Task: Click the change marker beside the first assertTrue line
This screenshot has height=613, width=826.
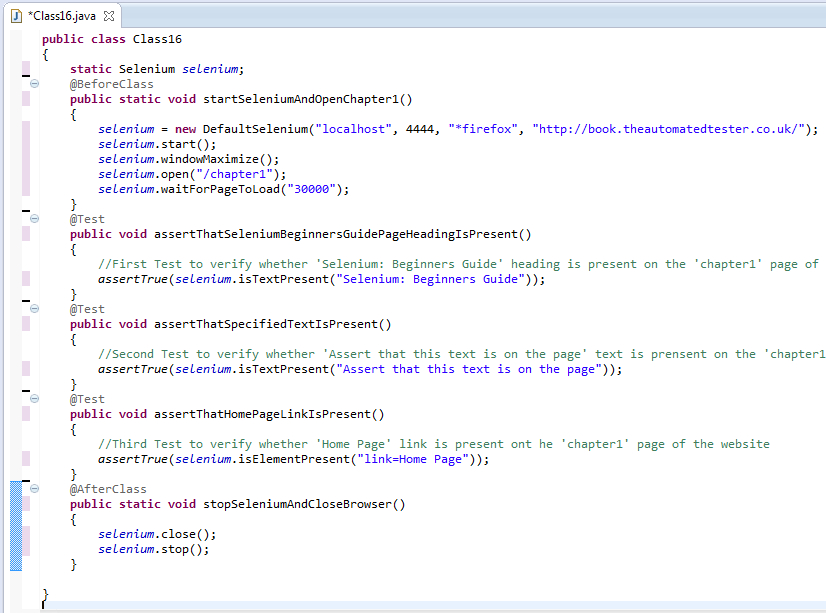Action: click(25, 279)
